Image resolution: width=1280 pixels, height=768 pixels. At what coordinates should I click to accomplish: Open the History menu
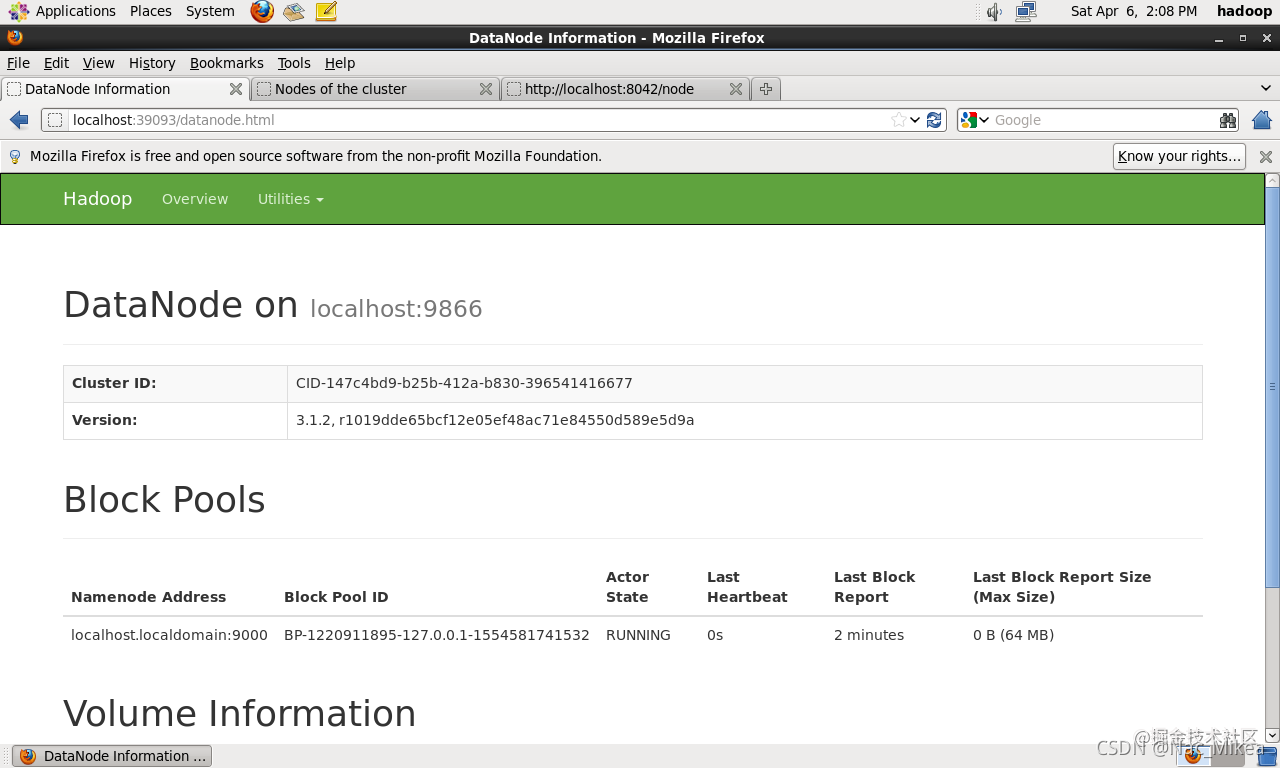pyautogui.click(x=152, y=63)
